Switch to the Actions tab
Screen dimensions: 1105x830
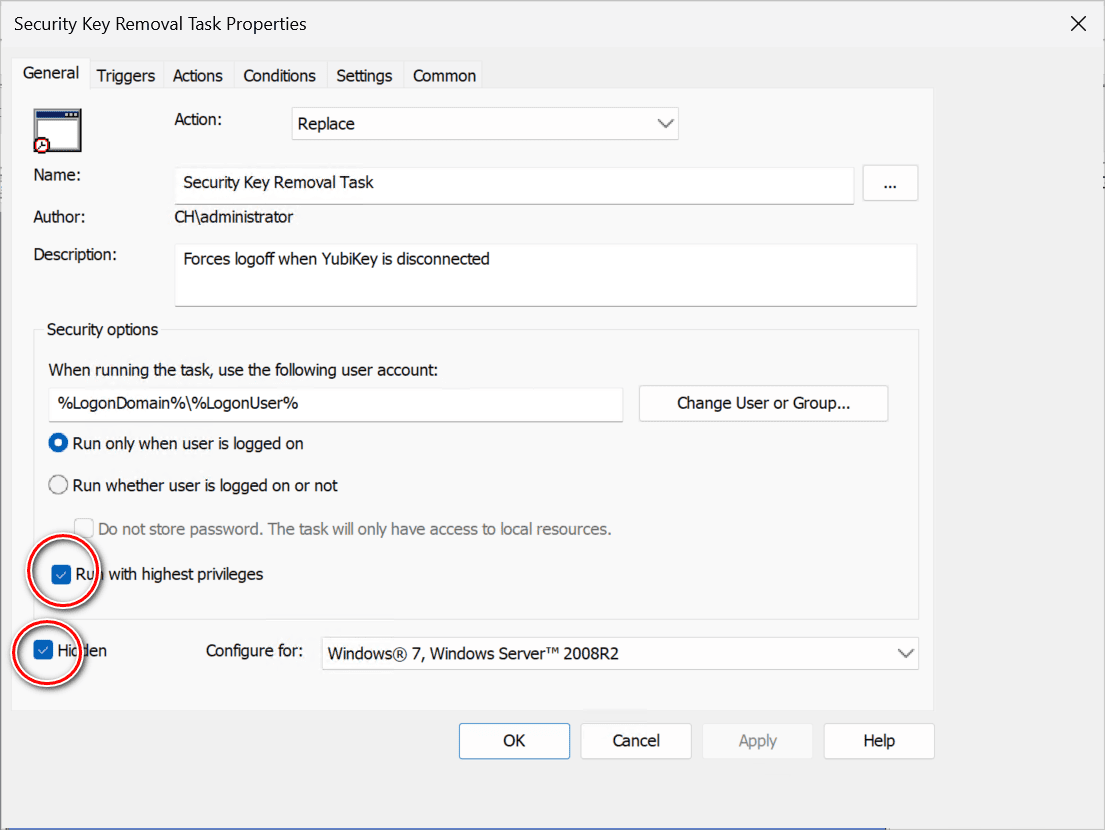(197, 74)
